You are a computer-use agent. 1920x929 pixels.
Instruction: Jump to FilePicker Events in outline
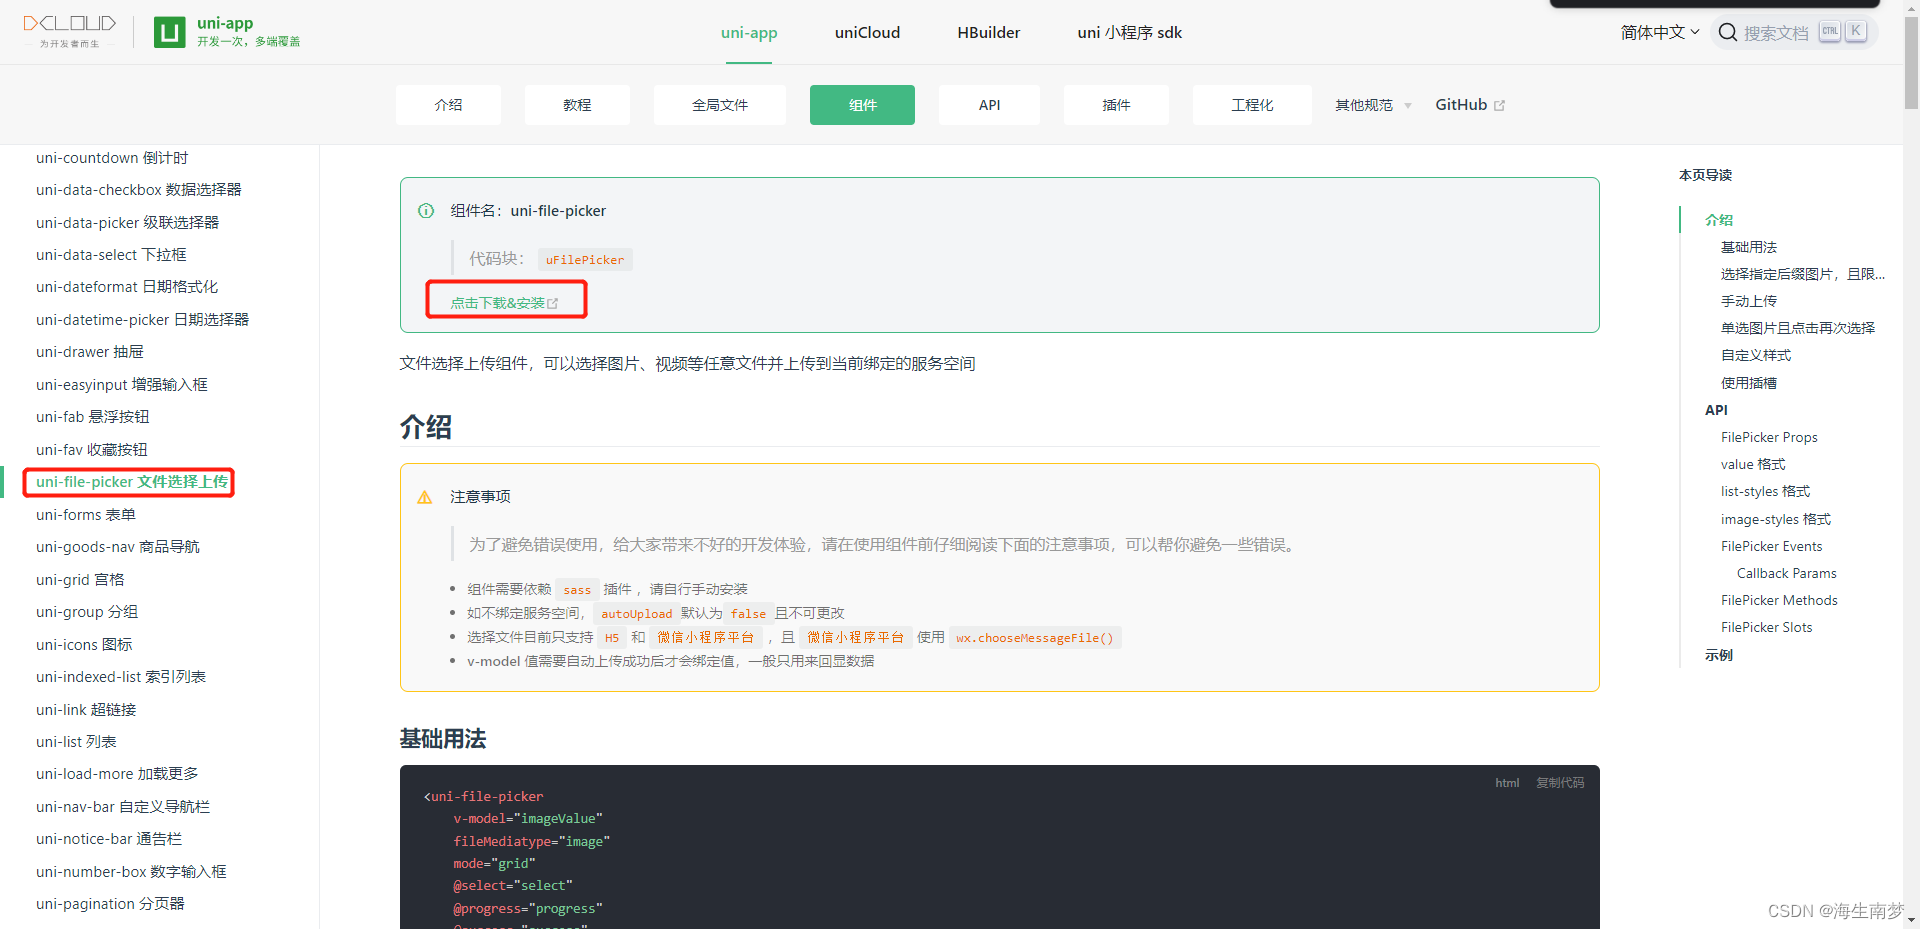1771,546
